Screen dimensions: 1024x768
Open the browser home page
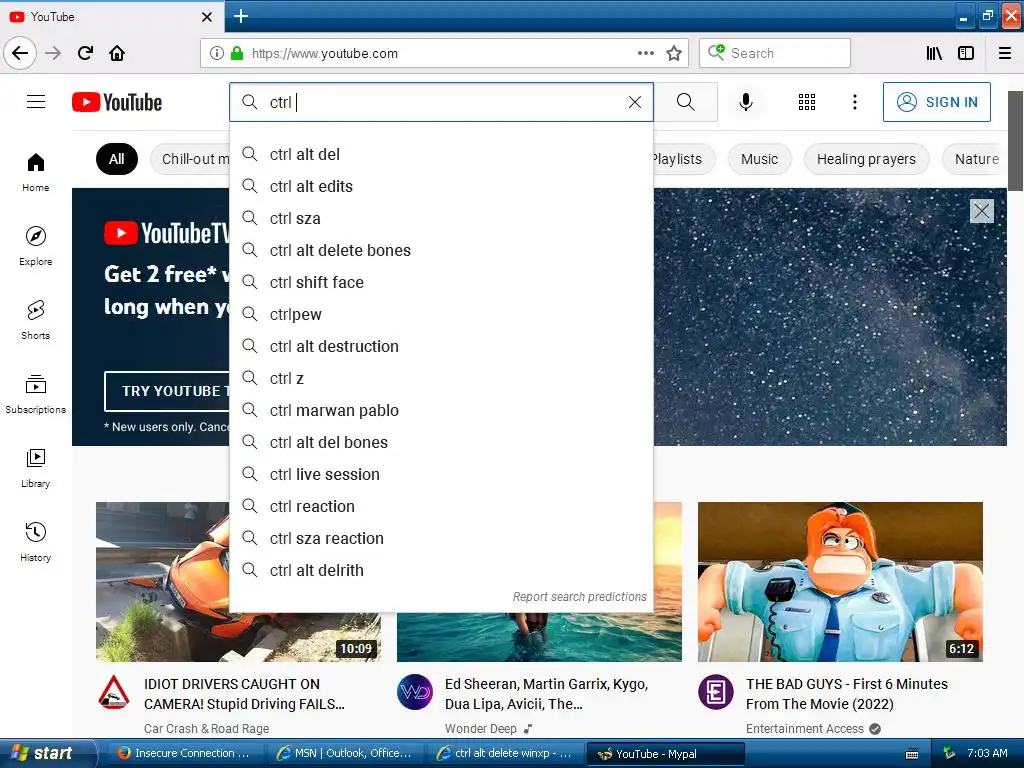[x=117, y=53]
